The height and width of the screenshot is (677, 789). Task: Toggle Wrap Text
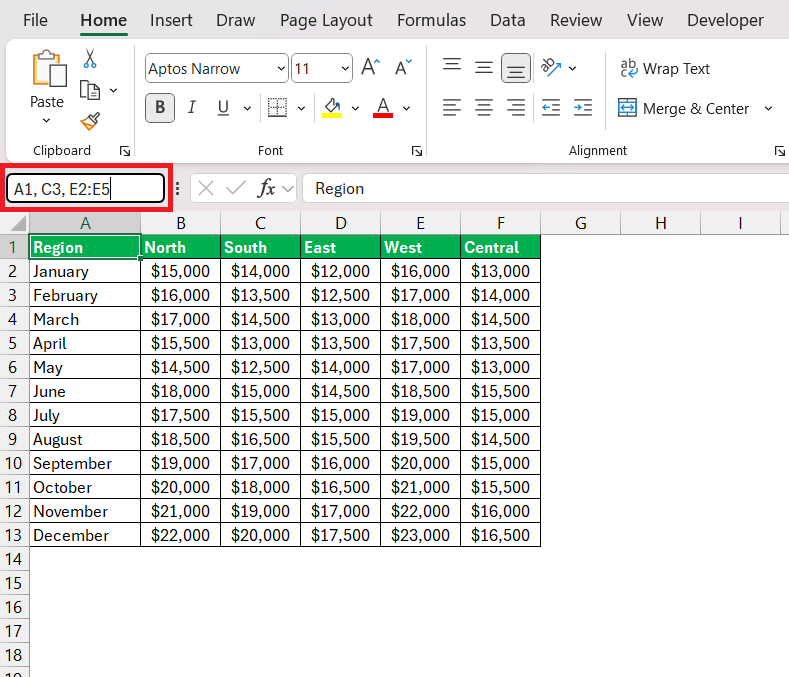pos(665,68)
